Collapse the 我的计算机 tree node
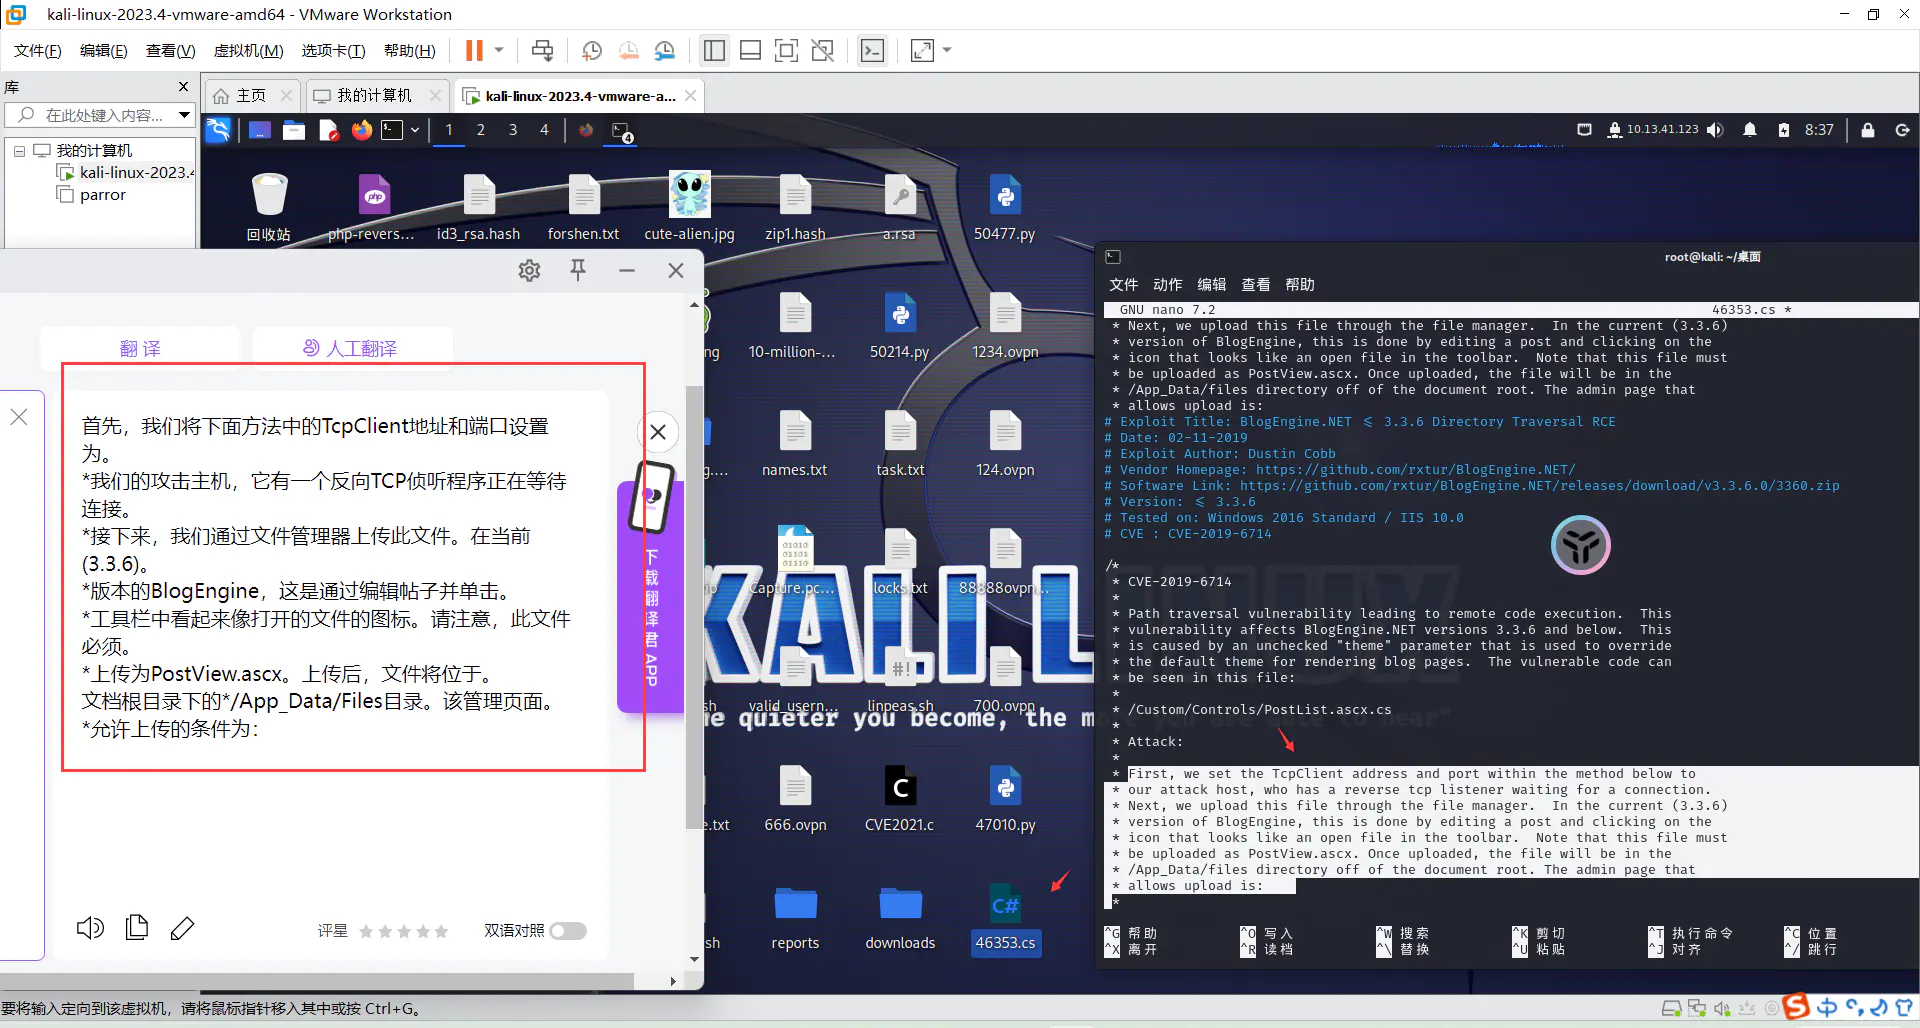The width and height of the screenshot is (1920, 1028). (x=19, y=151)
